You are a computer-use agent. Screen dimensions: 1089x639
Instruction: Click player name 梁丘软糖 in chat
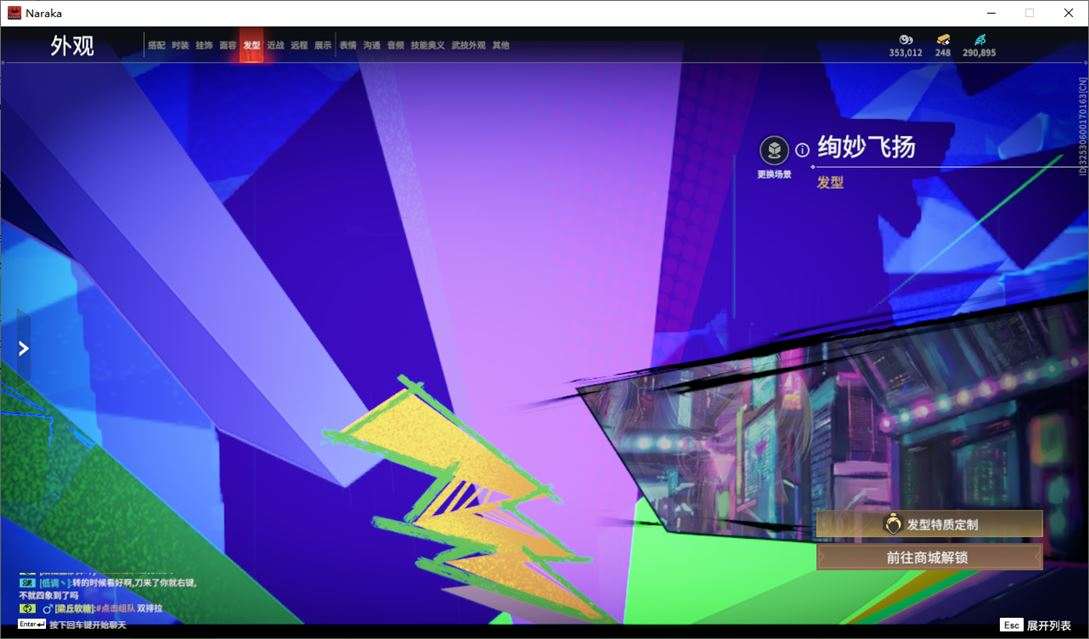[74, 608]
